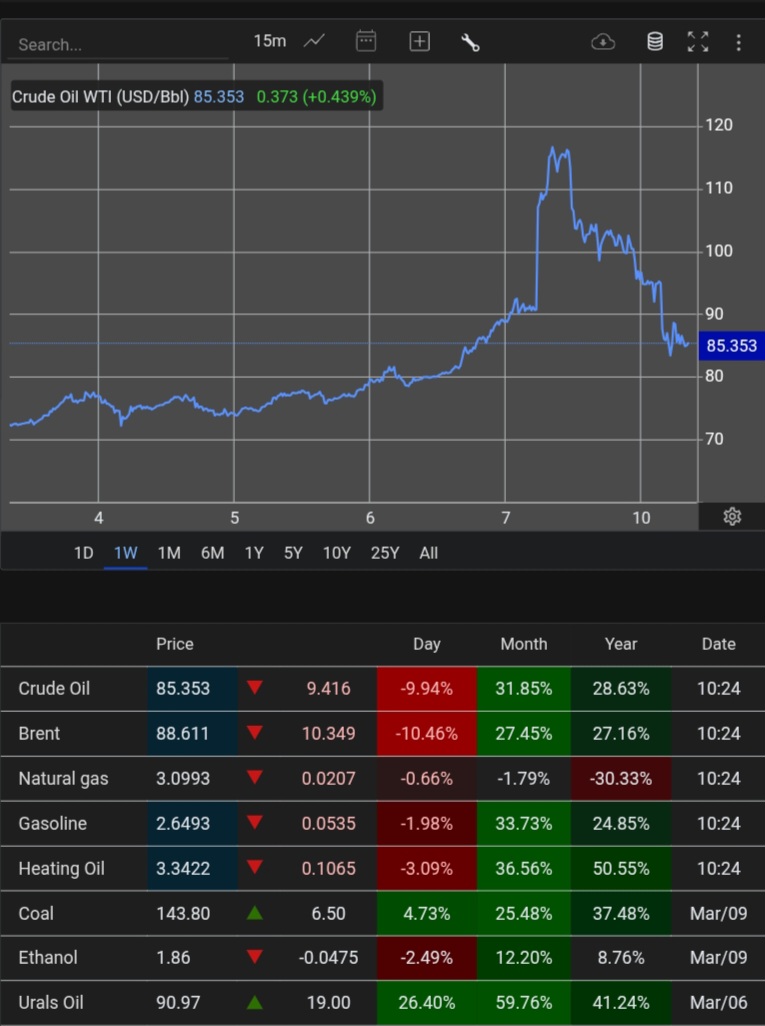Select the 5Y time range
765x1026 pixels.
293,554
